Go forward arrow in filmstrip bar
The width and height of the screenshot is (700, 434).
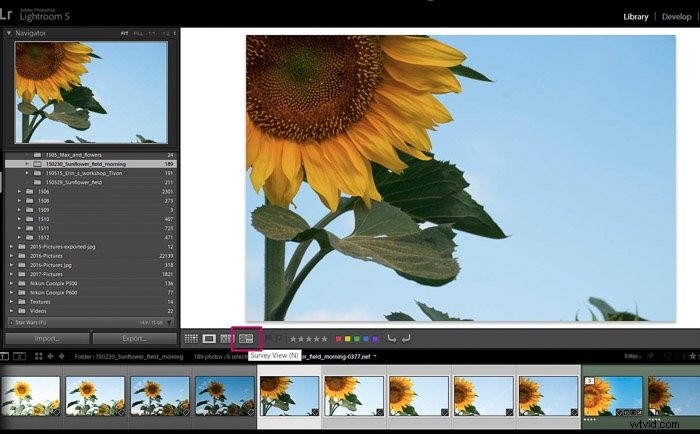(x=62, y=356)
